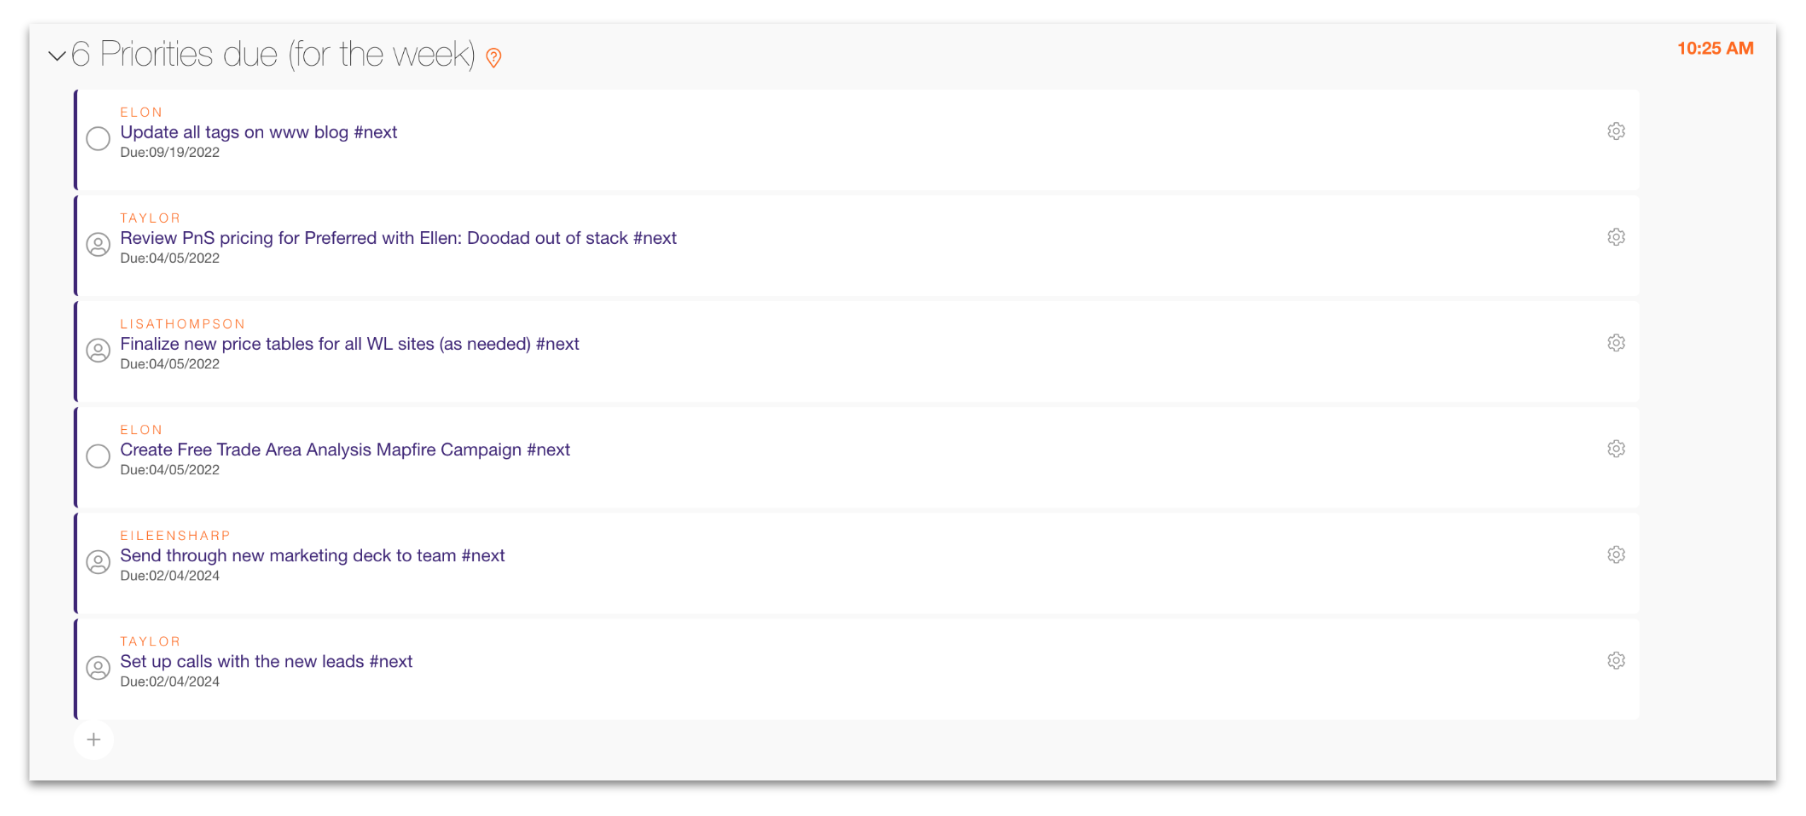Open gear icon for Set up calls task
Image resolution: width=1806 pixels, height=816 pixels.
click(x=1615, y=661)
